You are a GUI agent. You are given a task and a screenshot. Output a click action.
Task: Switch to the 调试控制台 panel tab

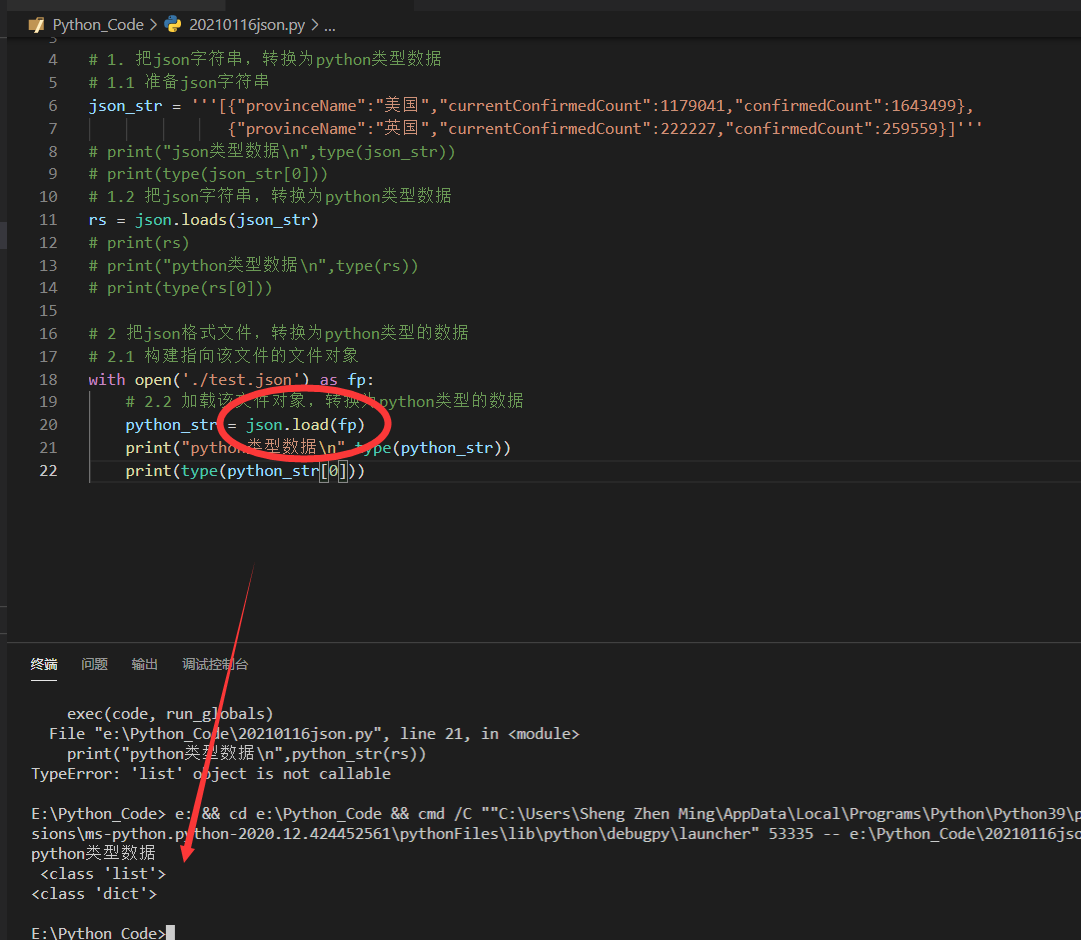(x=215, y=664)
